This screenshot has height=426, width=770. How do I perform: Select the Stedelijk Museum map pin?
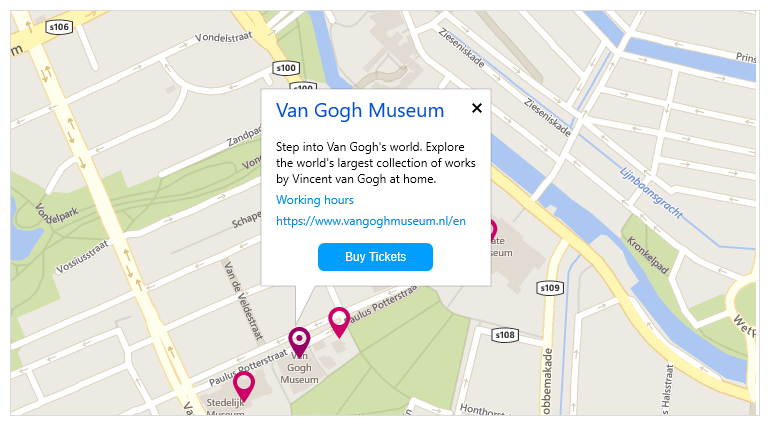point(244,386)
